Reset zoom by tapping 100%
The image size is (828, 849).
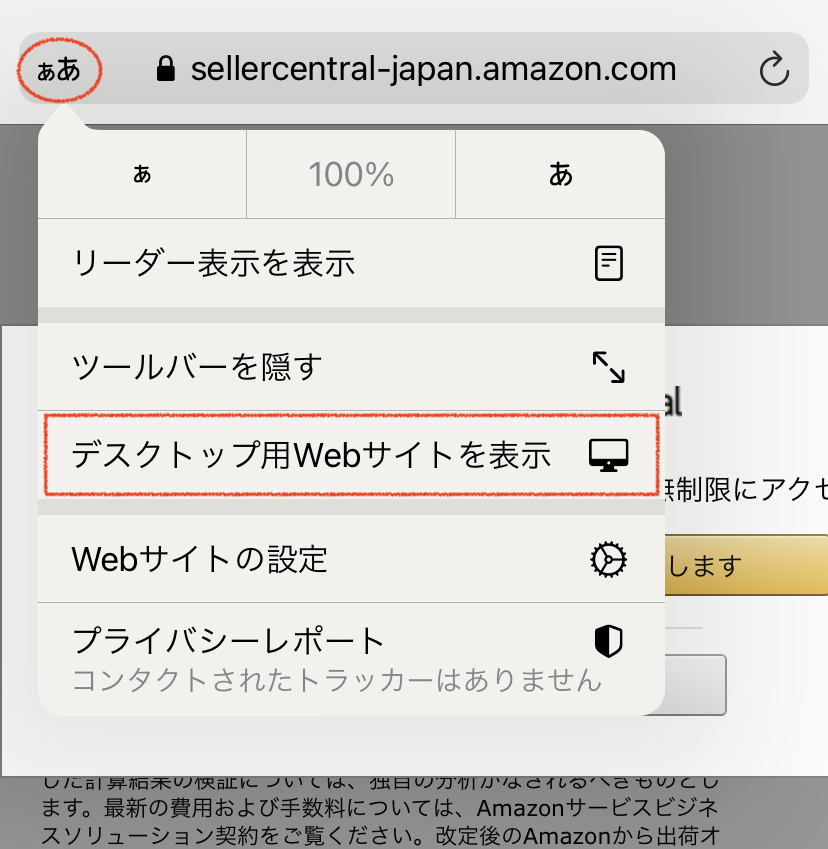click(350, 175)
